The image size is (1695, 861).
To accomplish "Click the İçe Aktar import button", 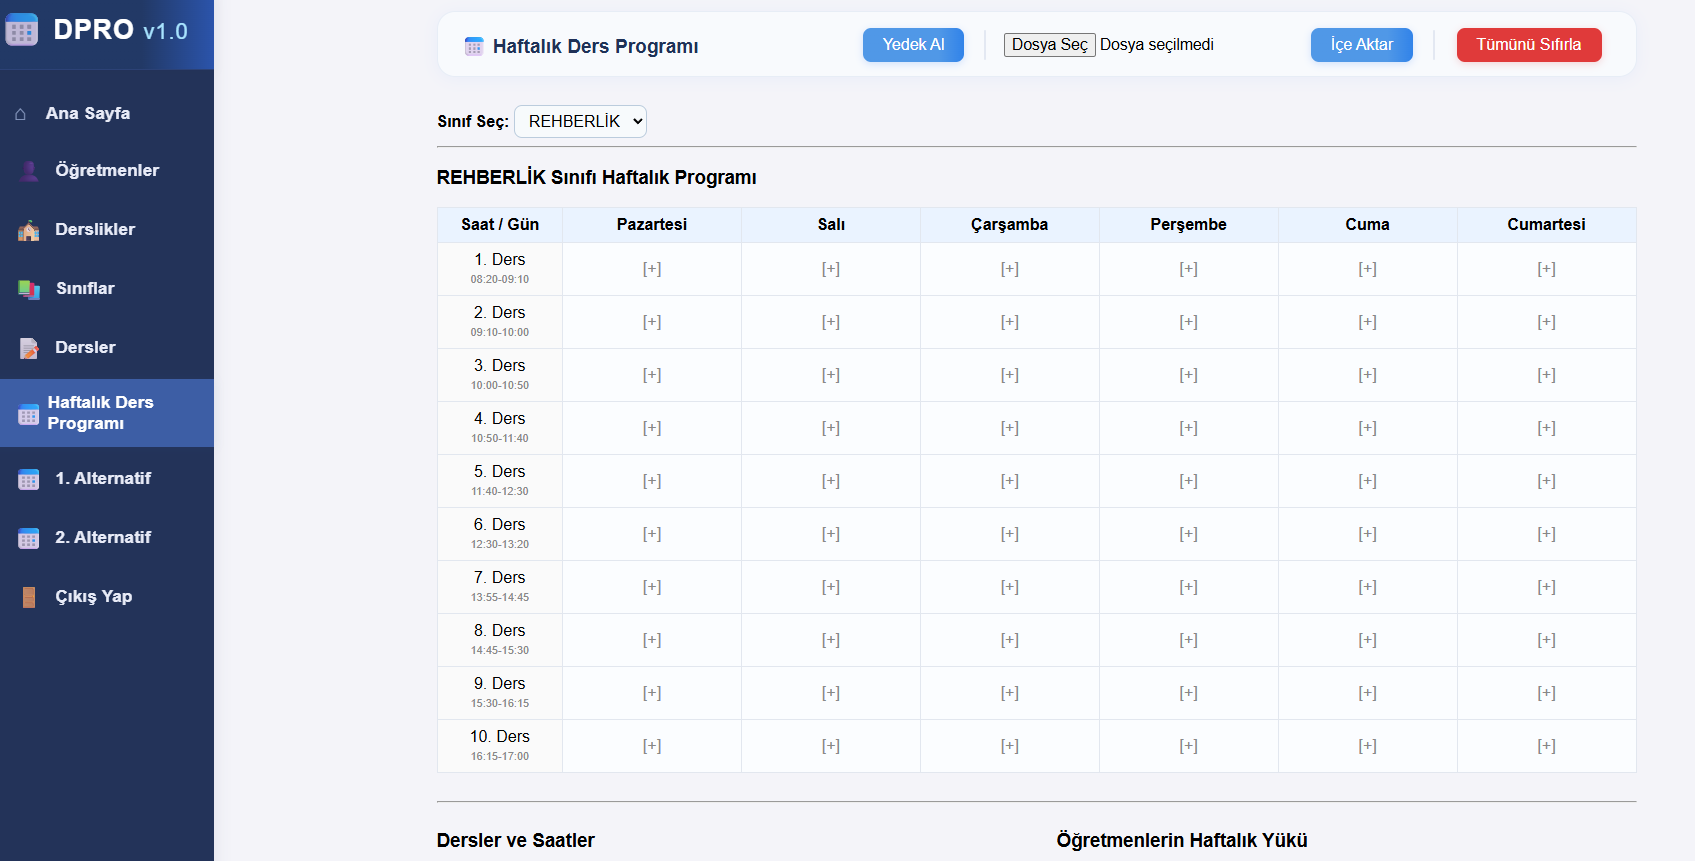I will 1361,45.
